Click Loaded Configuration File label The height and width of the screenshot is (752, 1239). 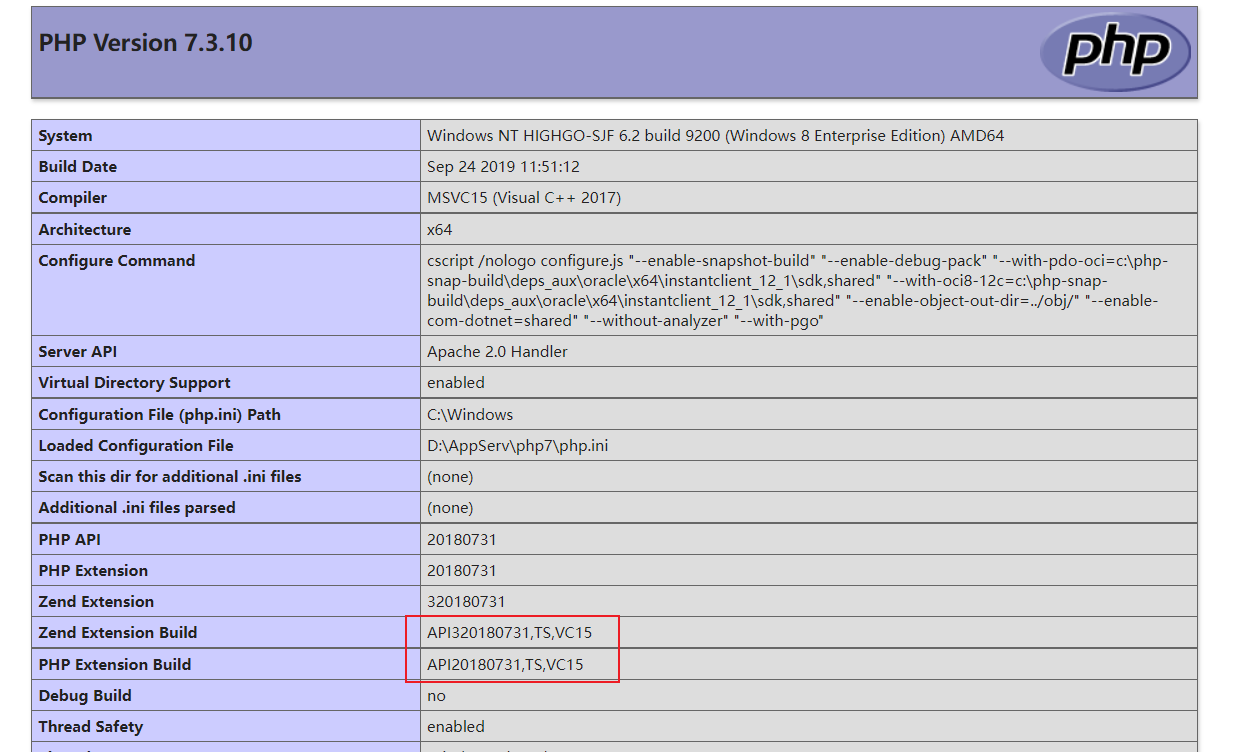tap(136, 445)
